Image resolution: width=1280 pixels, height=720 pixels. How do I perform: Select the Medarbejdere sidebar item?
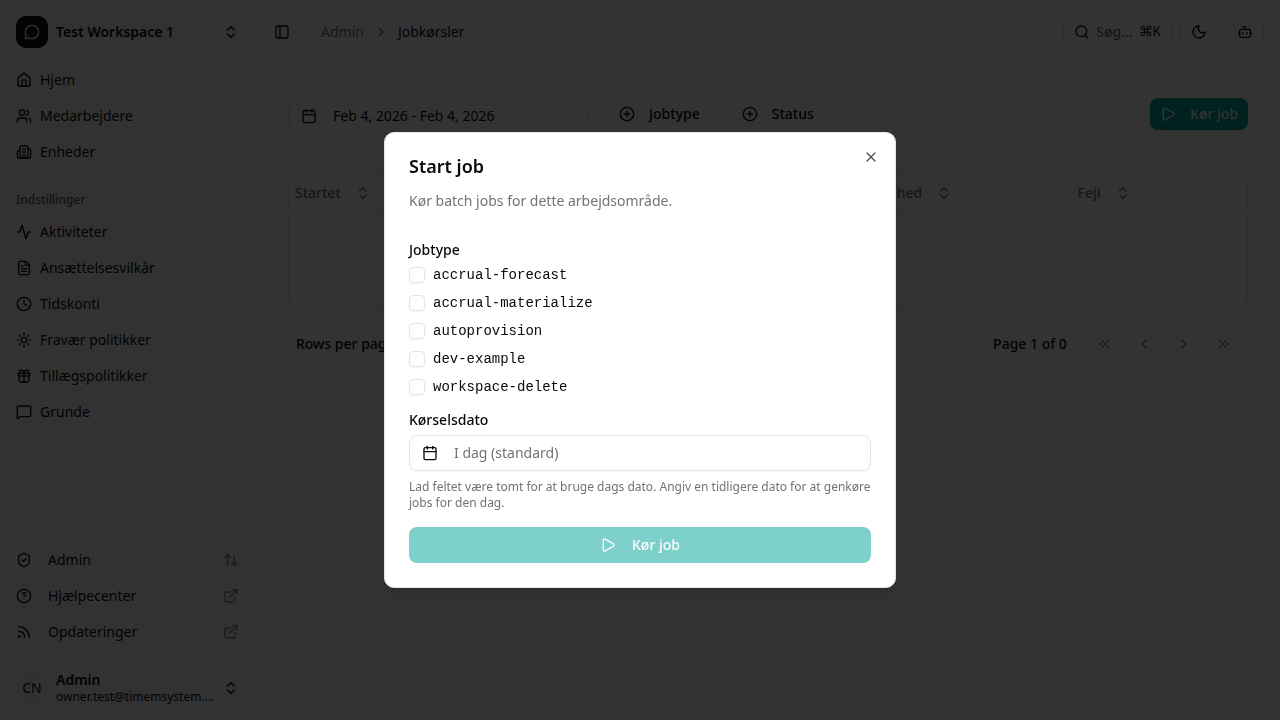(86, 115)
